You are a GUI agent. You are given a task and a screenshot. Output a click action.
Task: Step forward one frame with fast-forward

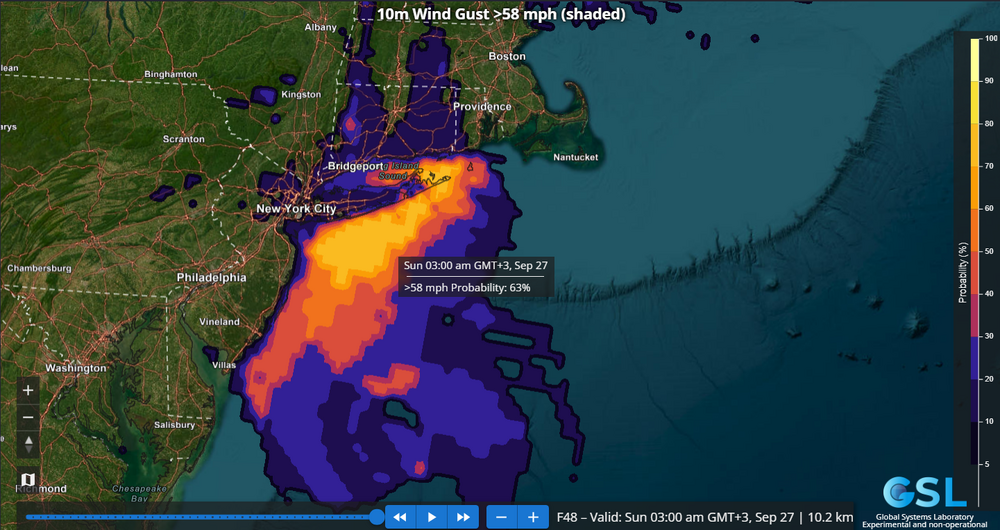(463, 517)
